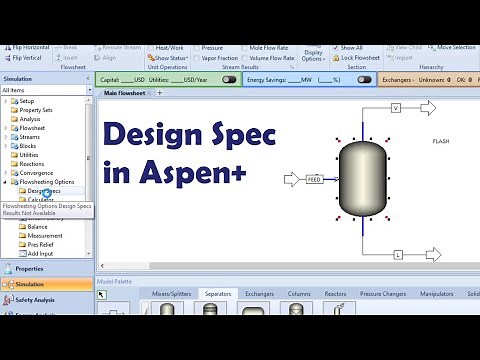Enable the Heat/Work checkbox
The width and height of the screenshot is (480, 360).
coord(151,48)
